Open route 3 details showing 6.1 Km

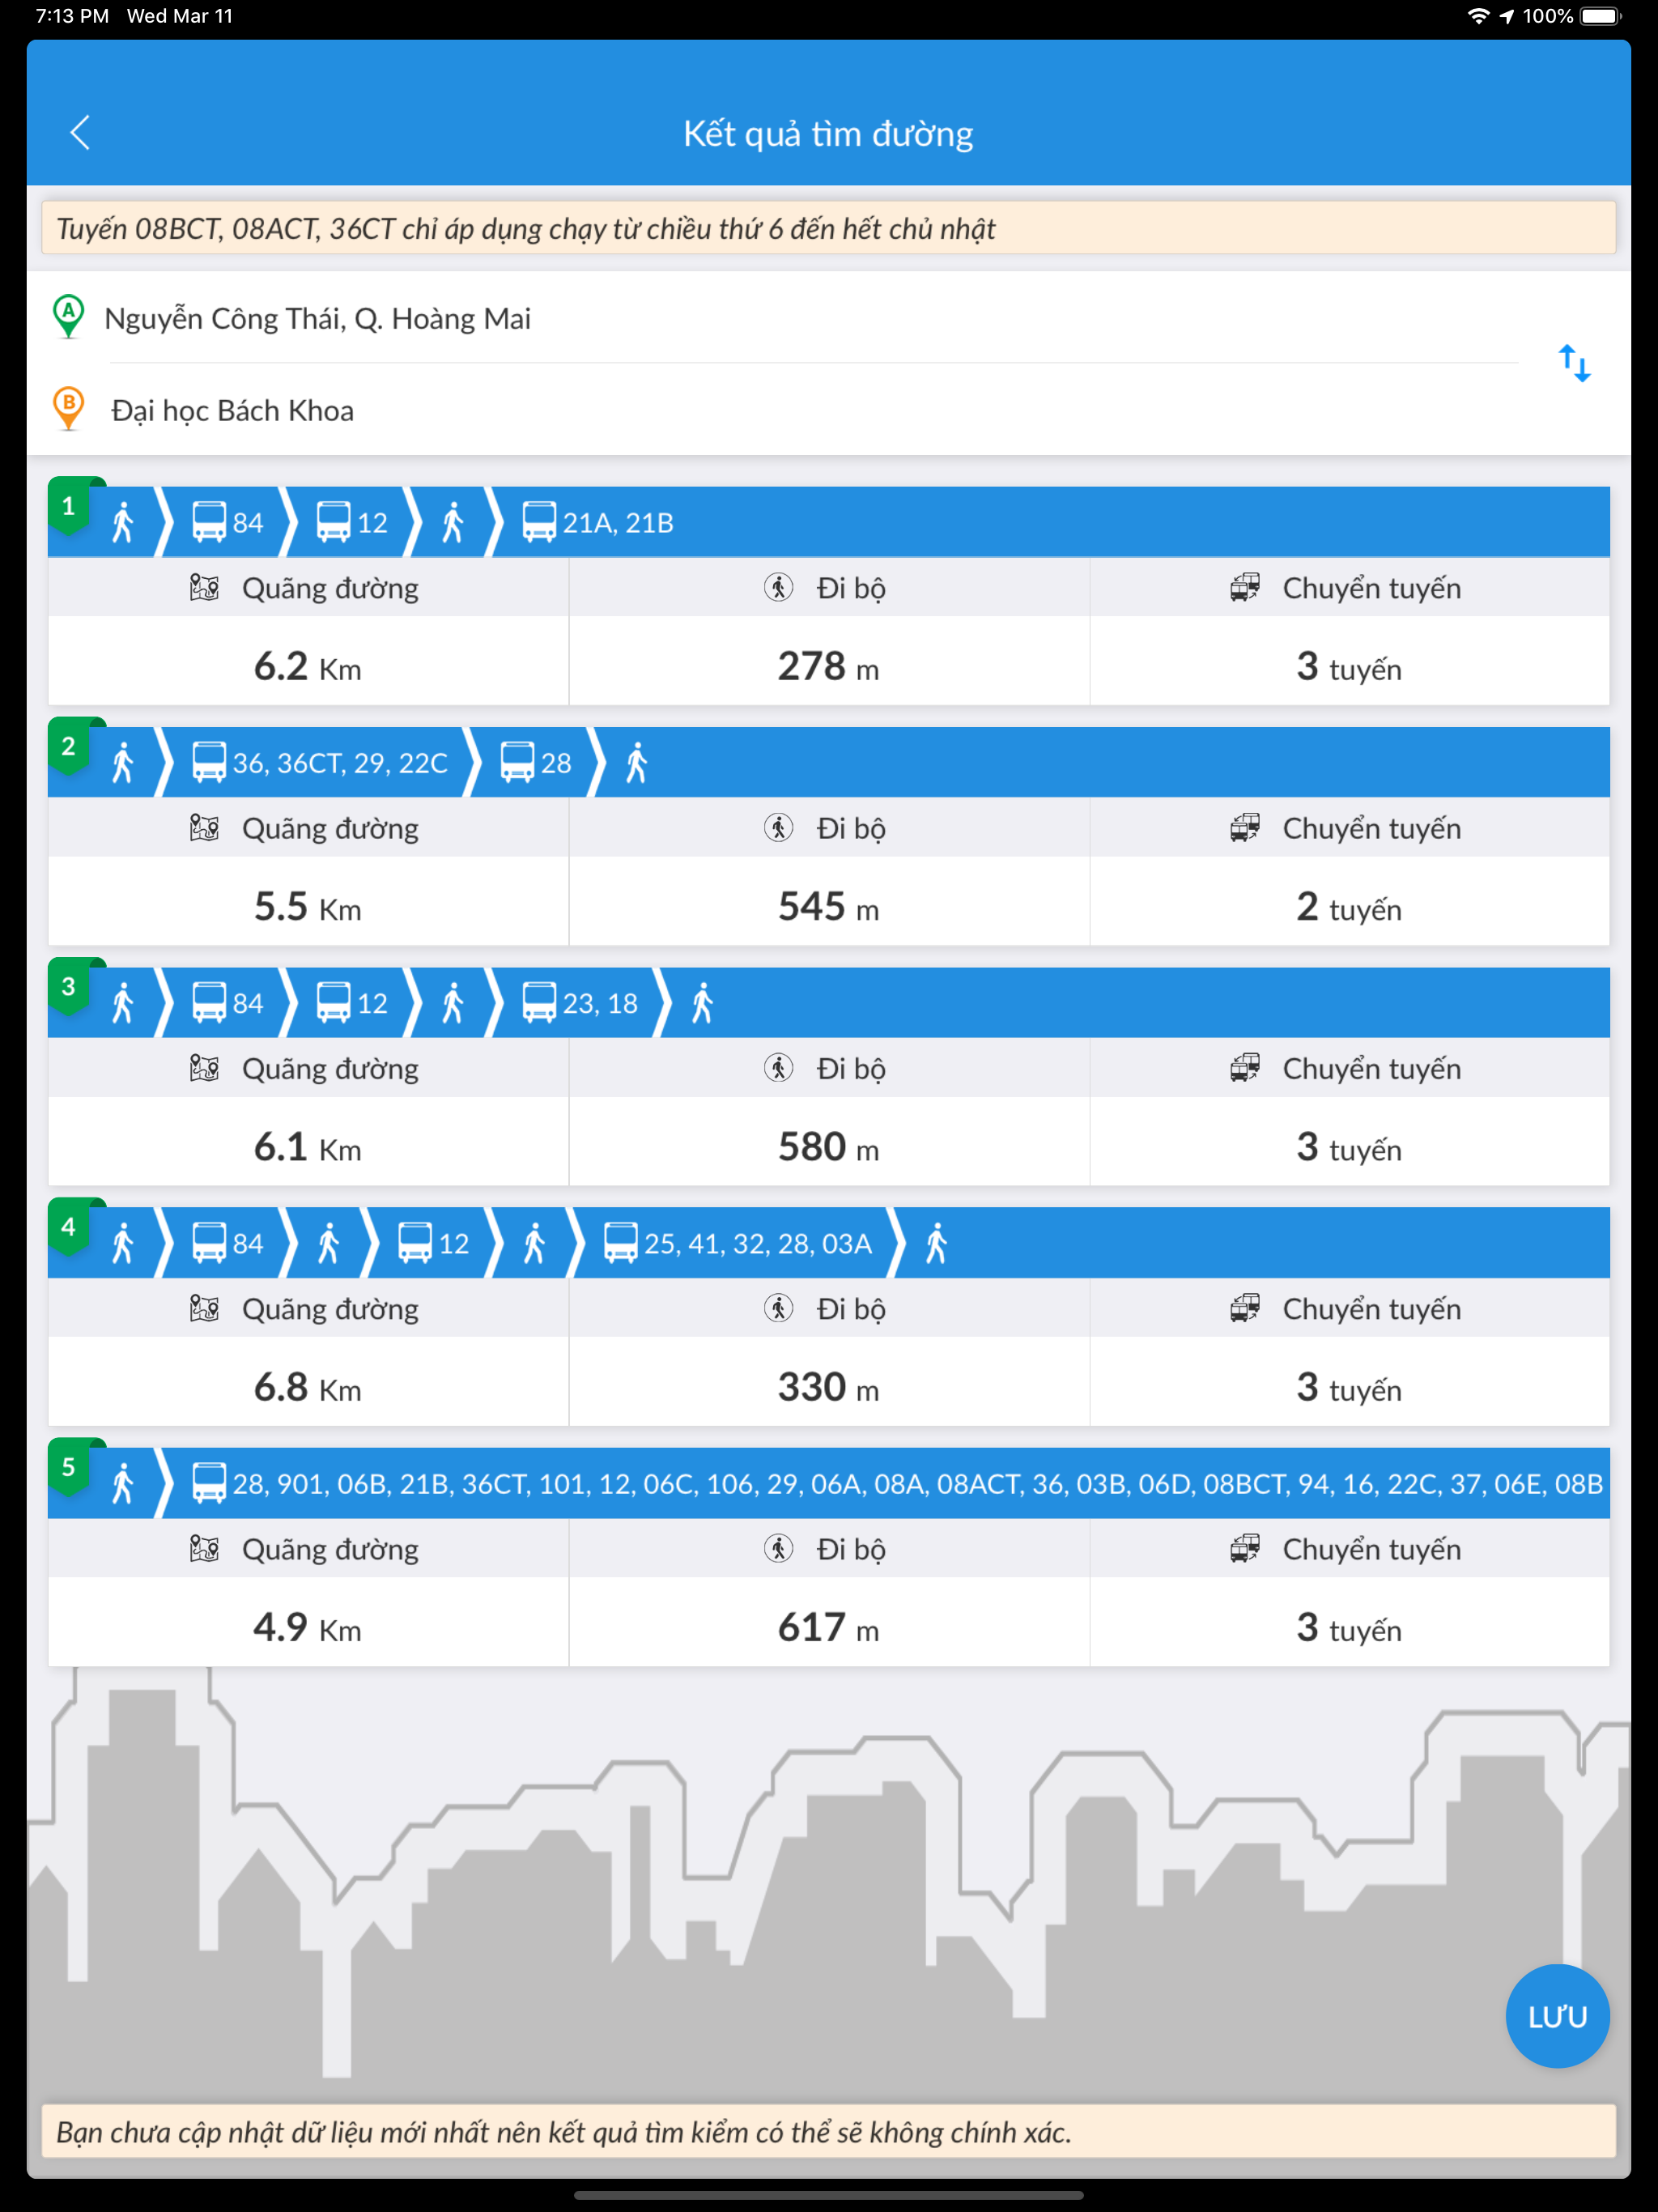(x=829, y=1076)
